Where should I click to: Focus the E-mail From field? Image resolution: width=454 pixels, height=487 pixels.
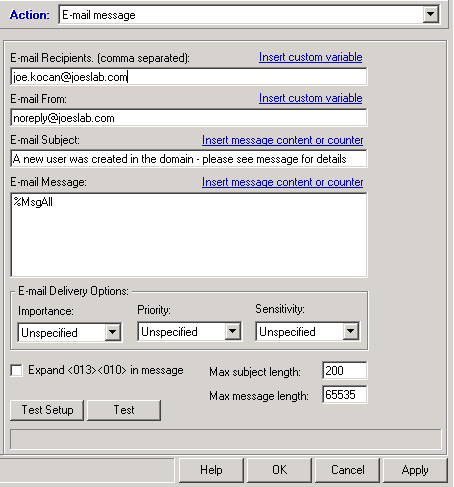point(189,118)
